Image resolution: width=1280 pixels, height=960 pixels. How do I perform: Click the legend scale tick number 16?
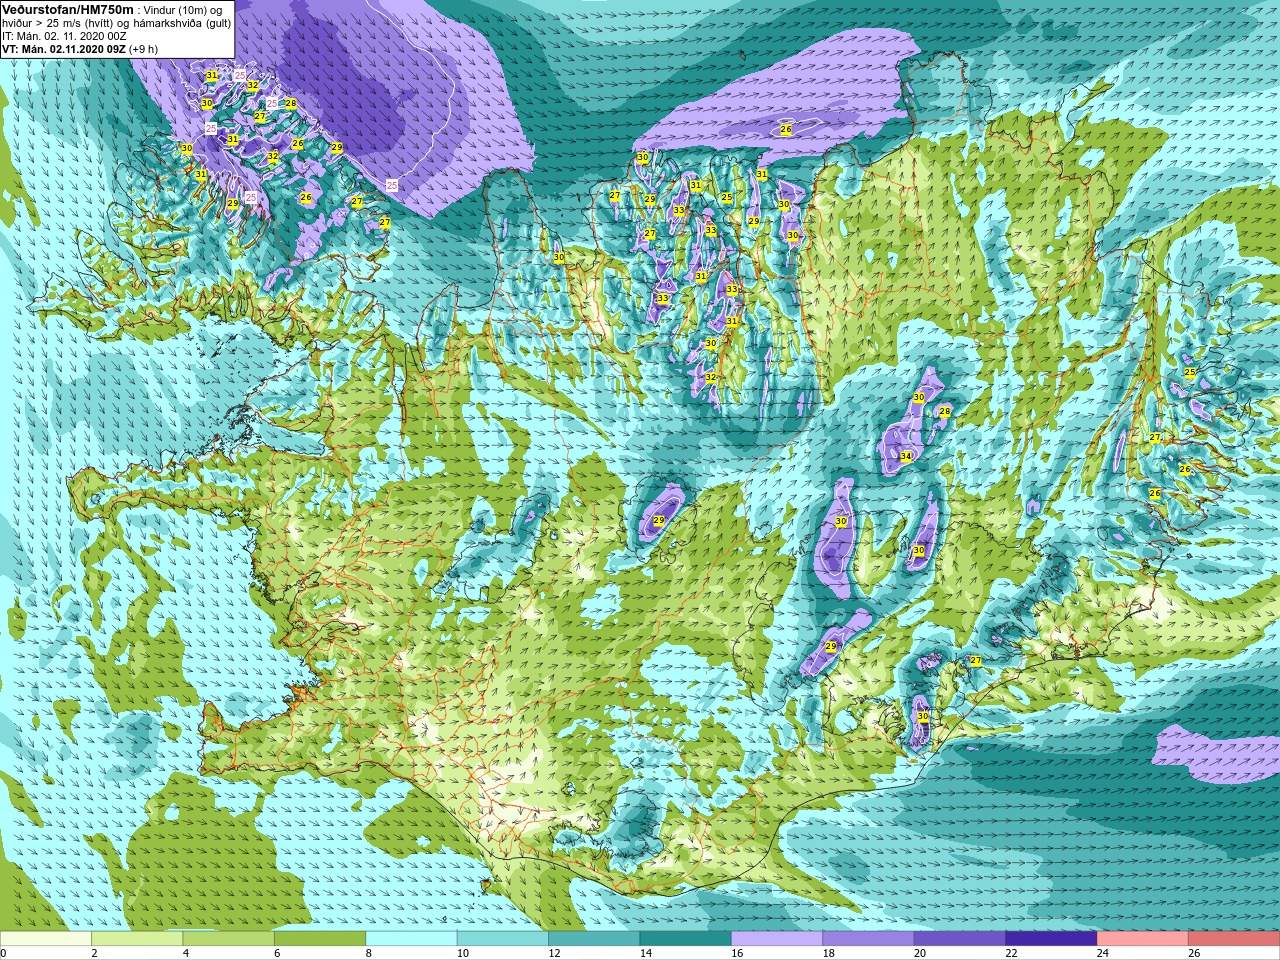[x=737, y=953]
